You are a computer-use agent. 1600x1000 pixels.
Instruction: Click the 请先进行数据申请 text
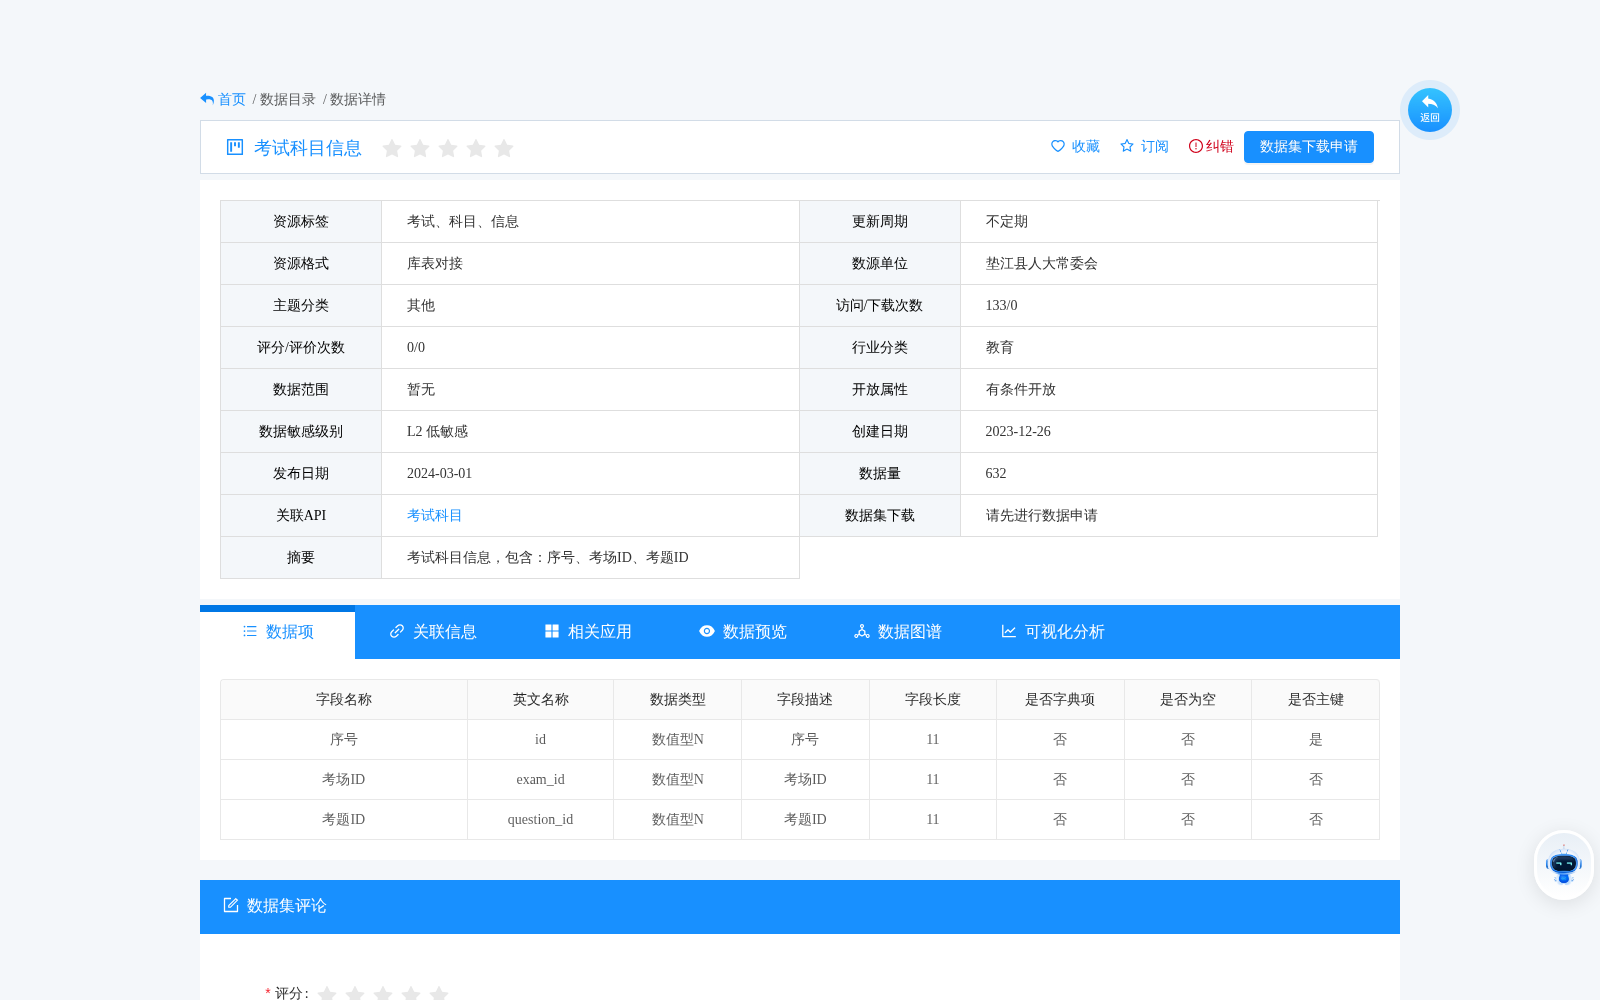click(1042, 516)
